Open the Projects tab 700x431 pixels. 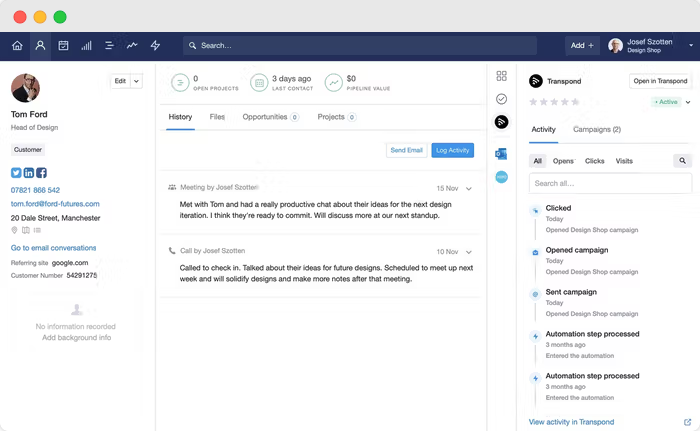337,117
